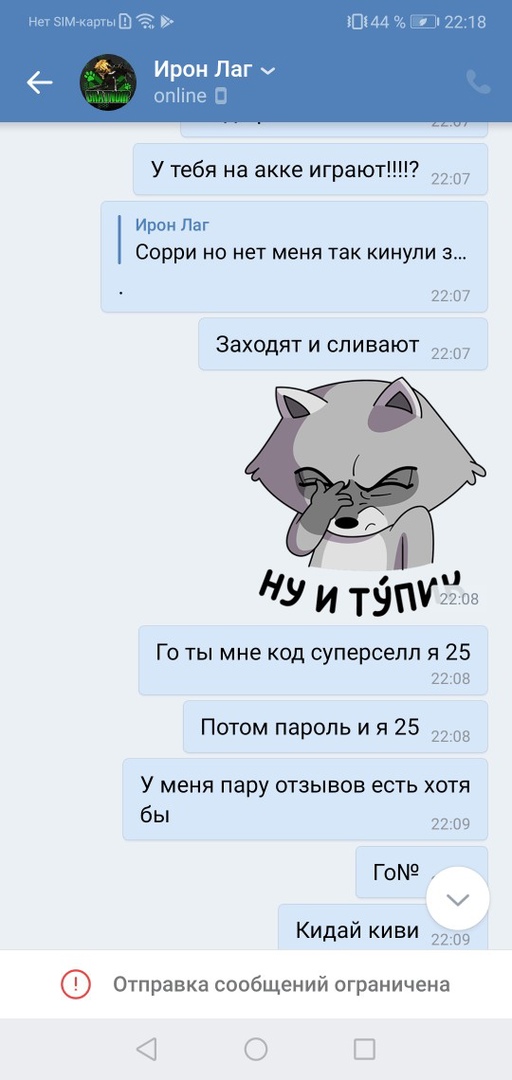Tap the Android home circle button
This screenshot has width=512, height=1080.
click(x=256, y=1049)
